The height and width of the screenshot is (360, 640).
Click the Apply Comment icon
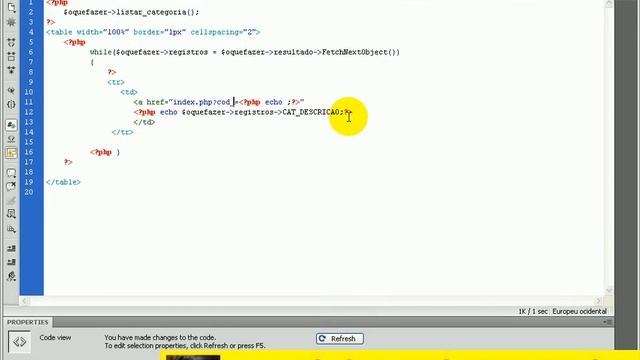(11, 173)
